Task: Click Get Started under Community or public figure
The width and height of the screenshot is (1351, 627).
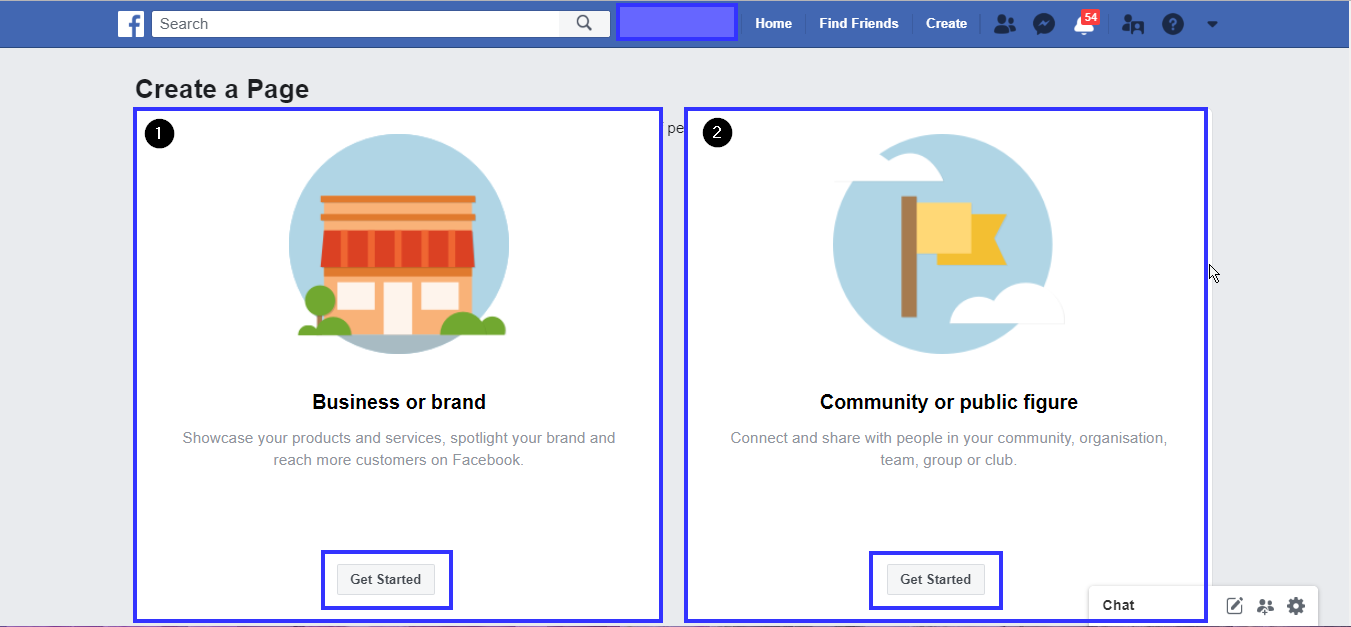Action: click(x=936, y=579)
